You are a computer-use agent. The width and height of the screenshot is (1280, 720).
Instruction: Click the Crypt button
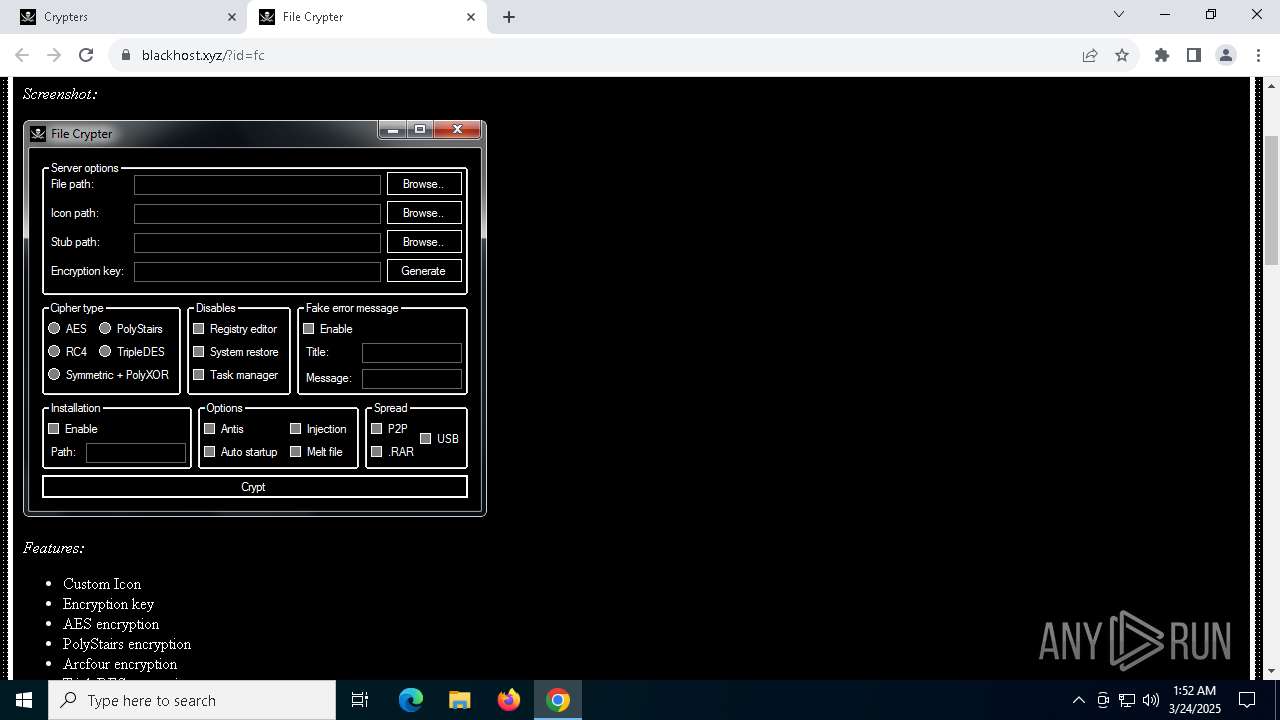255,487
